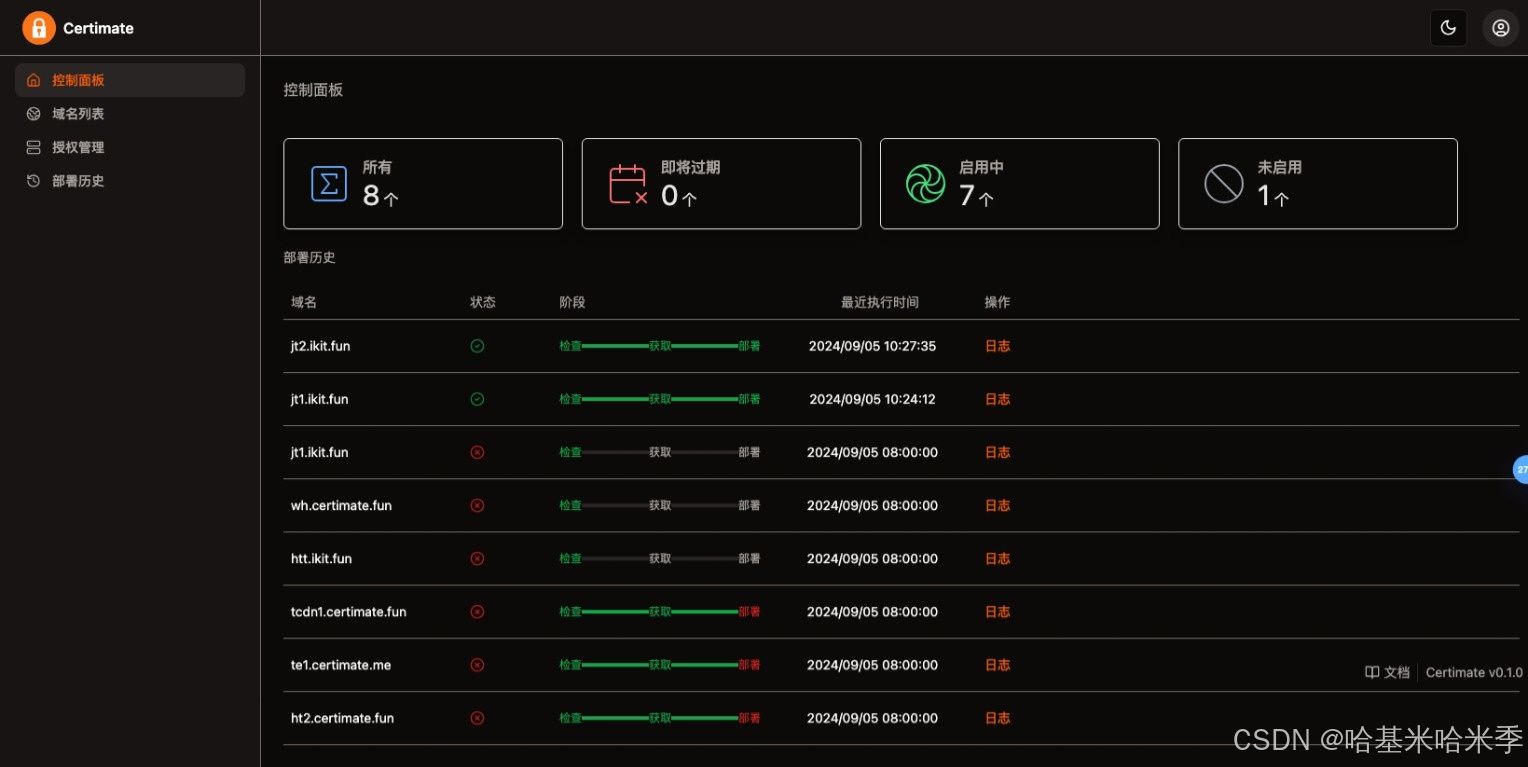Click the server icon beside 授权管理

[x=33, y=147]
